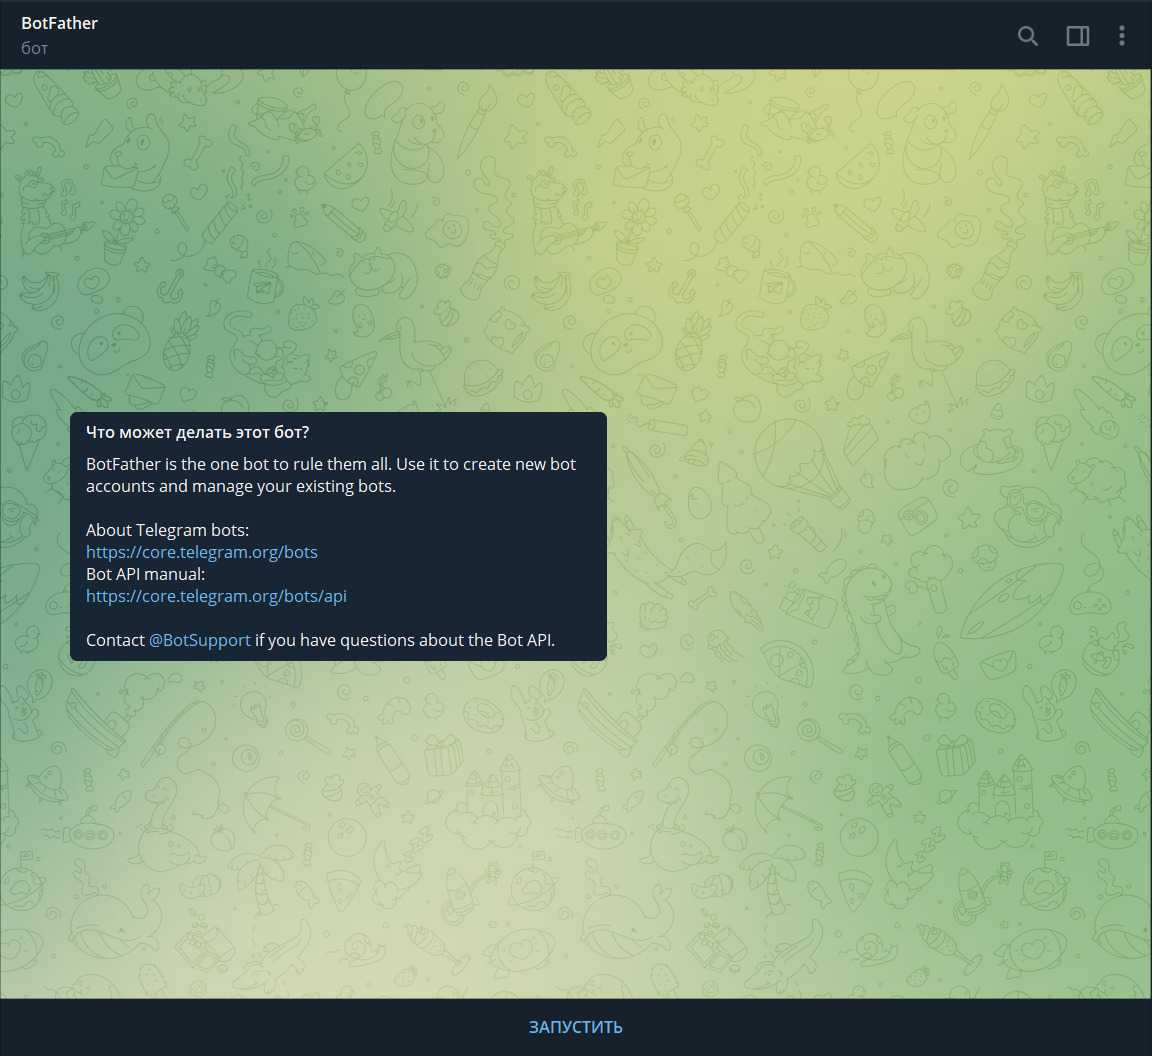The height and width of the screenshot is (1056, 1152).
Task: Click the "Contact" word before @BotSupport
Action: 115,640
